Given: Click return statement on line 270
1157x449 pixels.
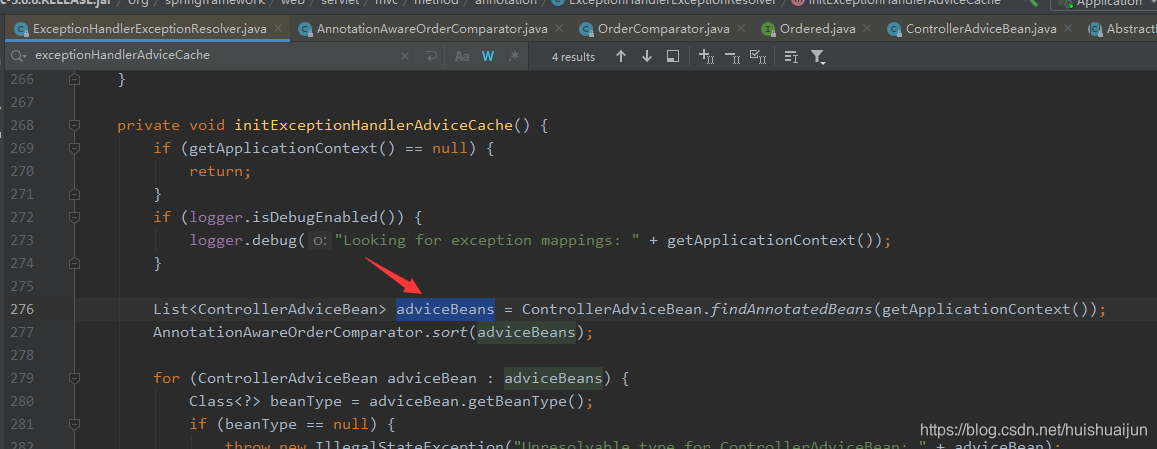Looking at the screenshot, I should [x=220, y=171].
